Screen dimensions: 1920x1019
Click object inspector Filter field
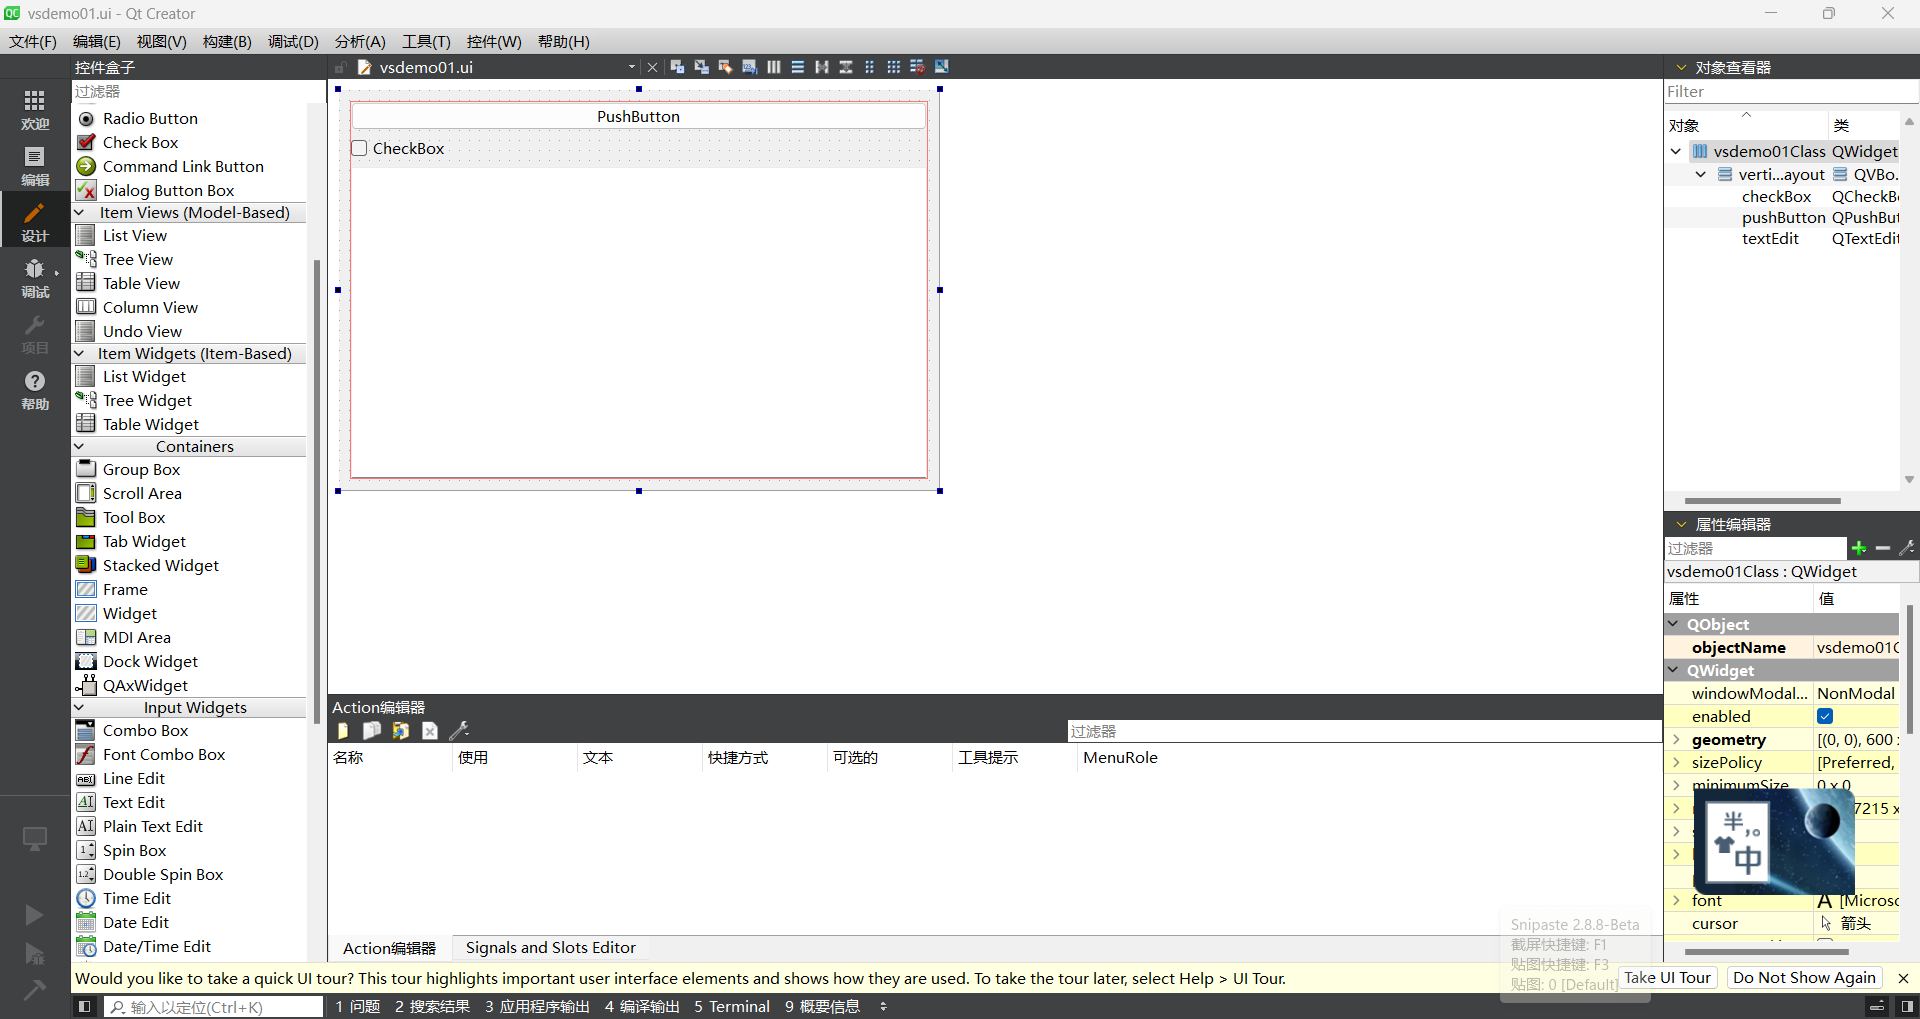pos(1791,91)
